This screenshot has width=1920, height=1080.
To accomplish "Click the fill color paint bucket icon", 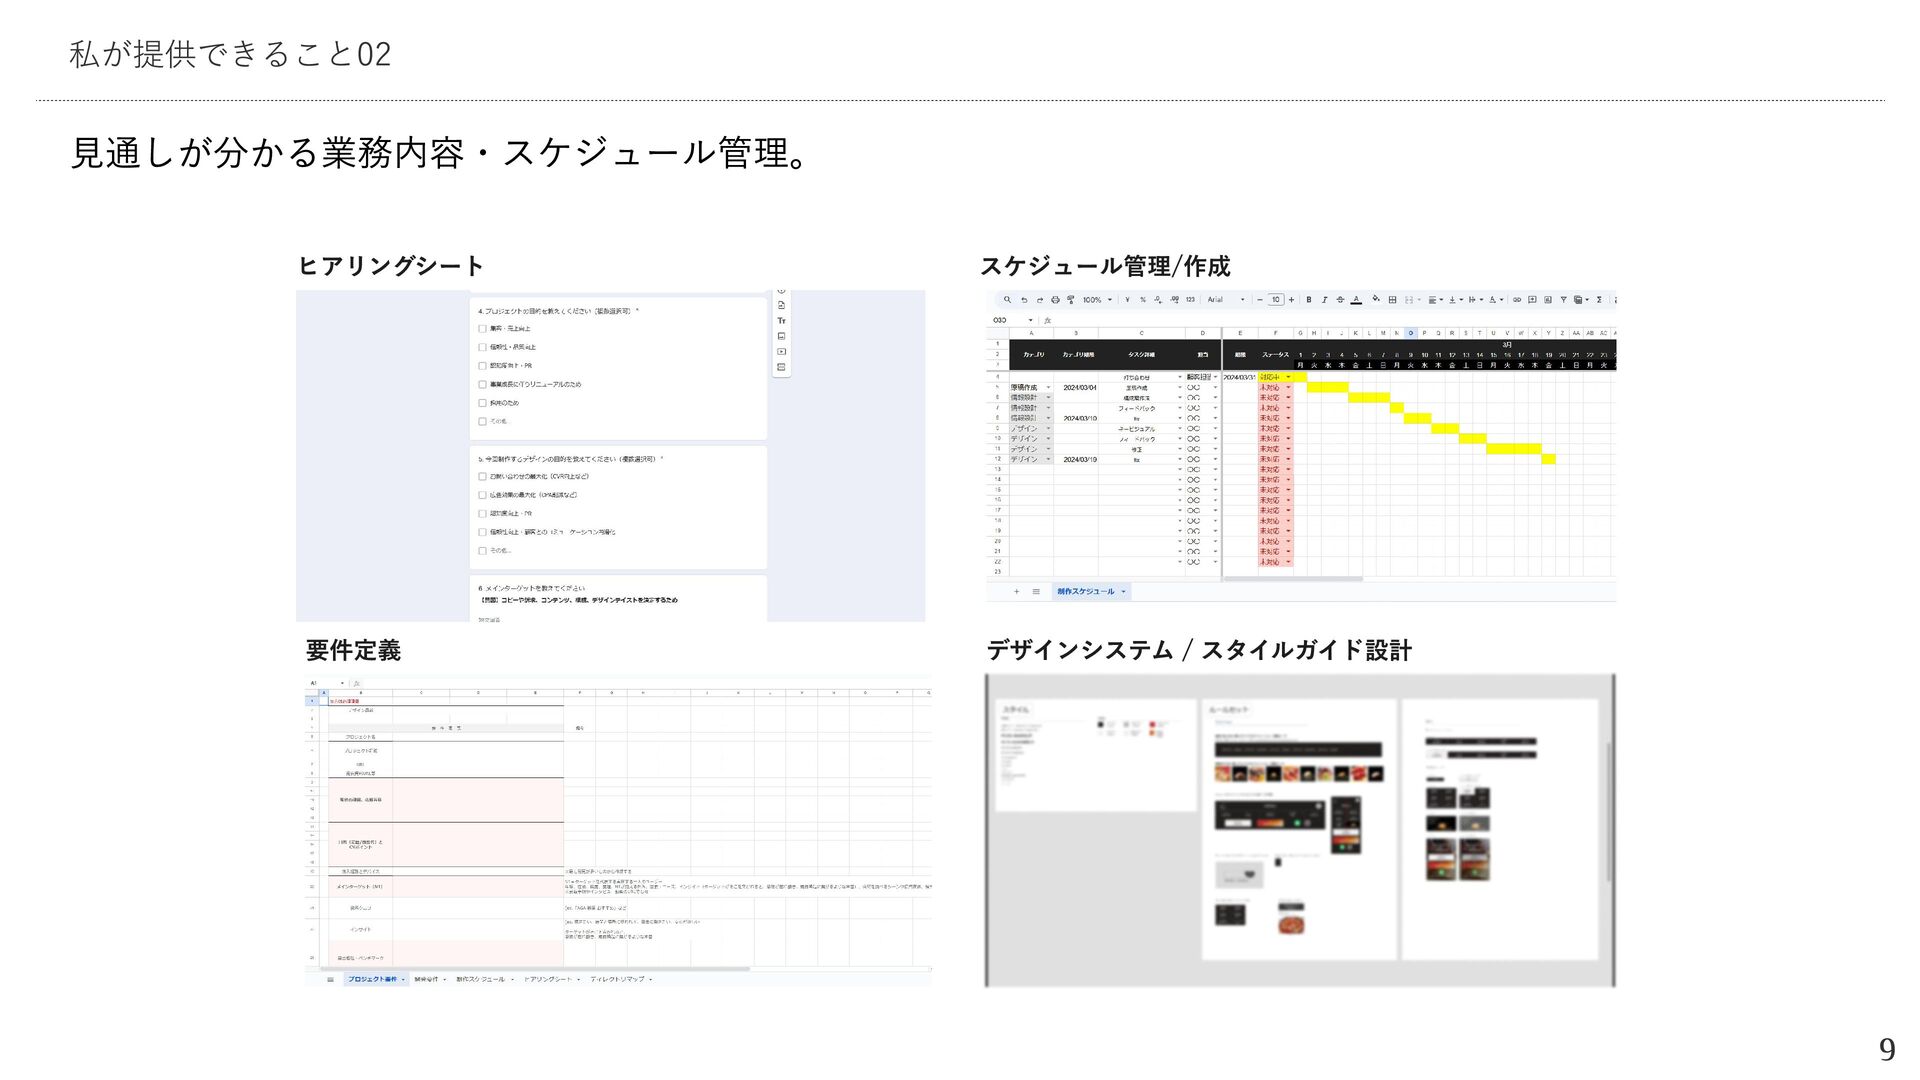I will click(x=1376, y=299).
